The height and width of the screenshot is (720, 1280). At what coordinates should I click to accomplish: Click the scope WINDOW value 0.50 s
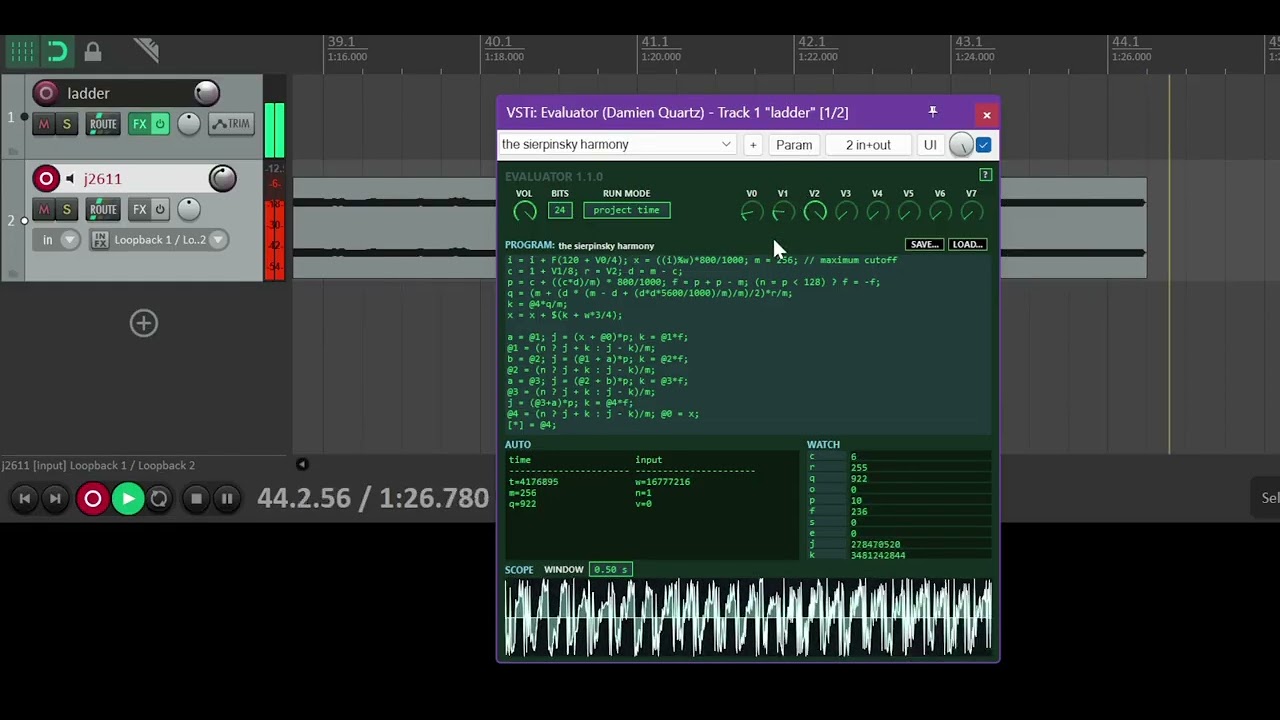pos(611,570)
